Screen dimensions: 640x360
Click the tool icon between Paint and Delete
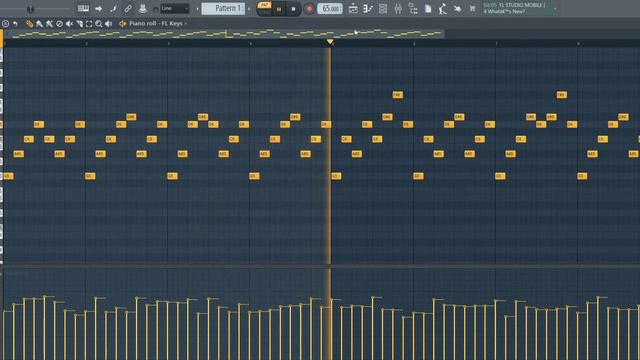point(49,24)
